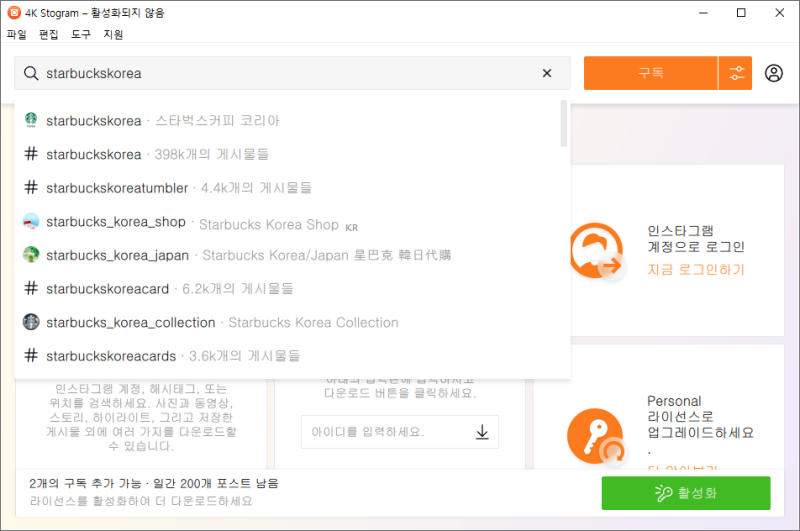The width and height of the screenshot is (800, 531).
Task: Click the green 활성화 activate button
Action: [x=686, y=493]
